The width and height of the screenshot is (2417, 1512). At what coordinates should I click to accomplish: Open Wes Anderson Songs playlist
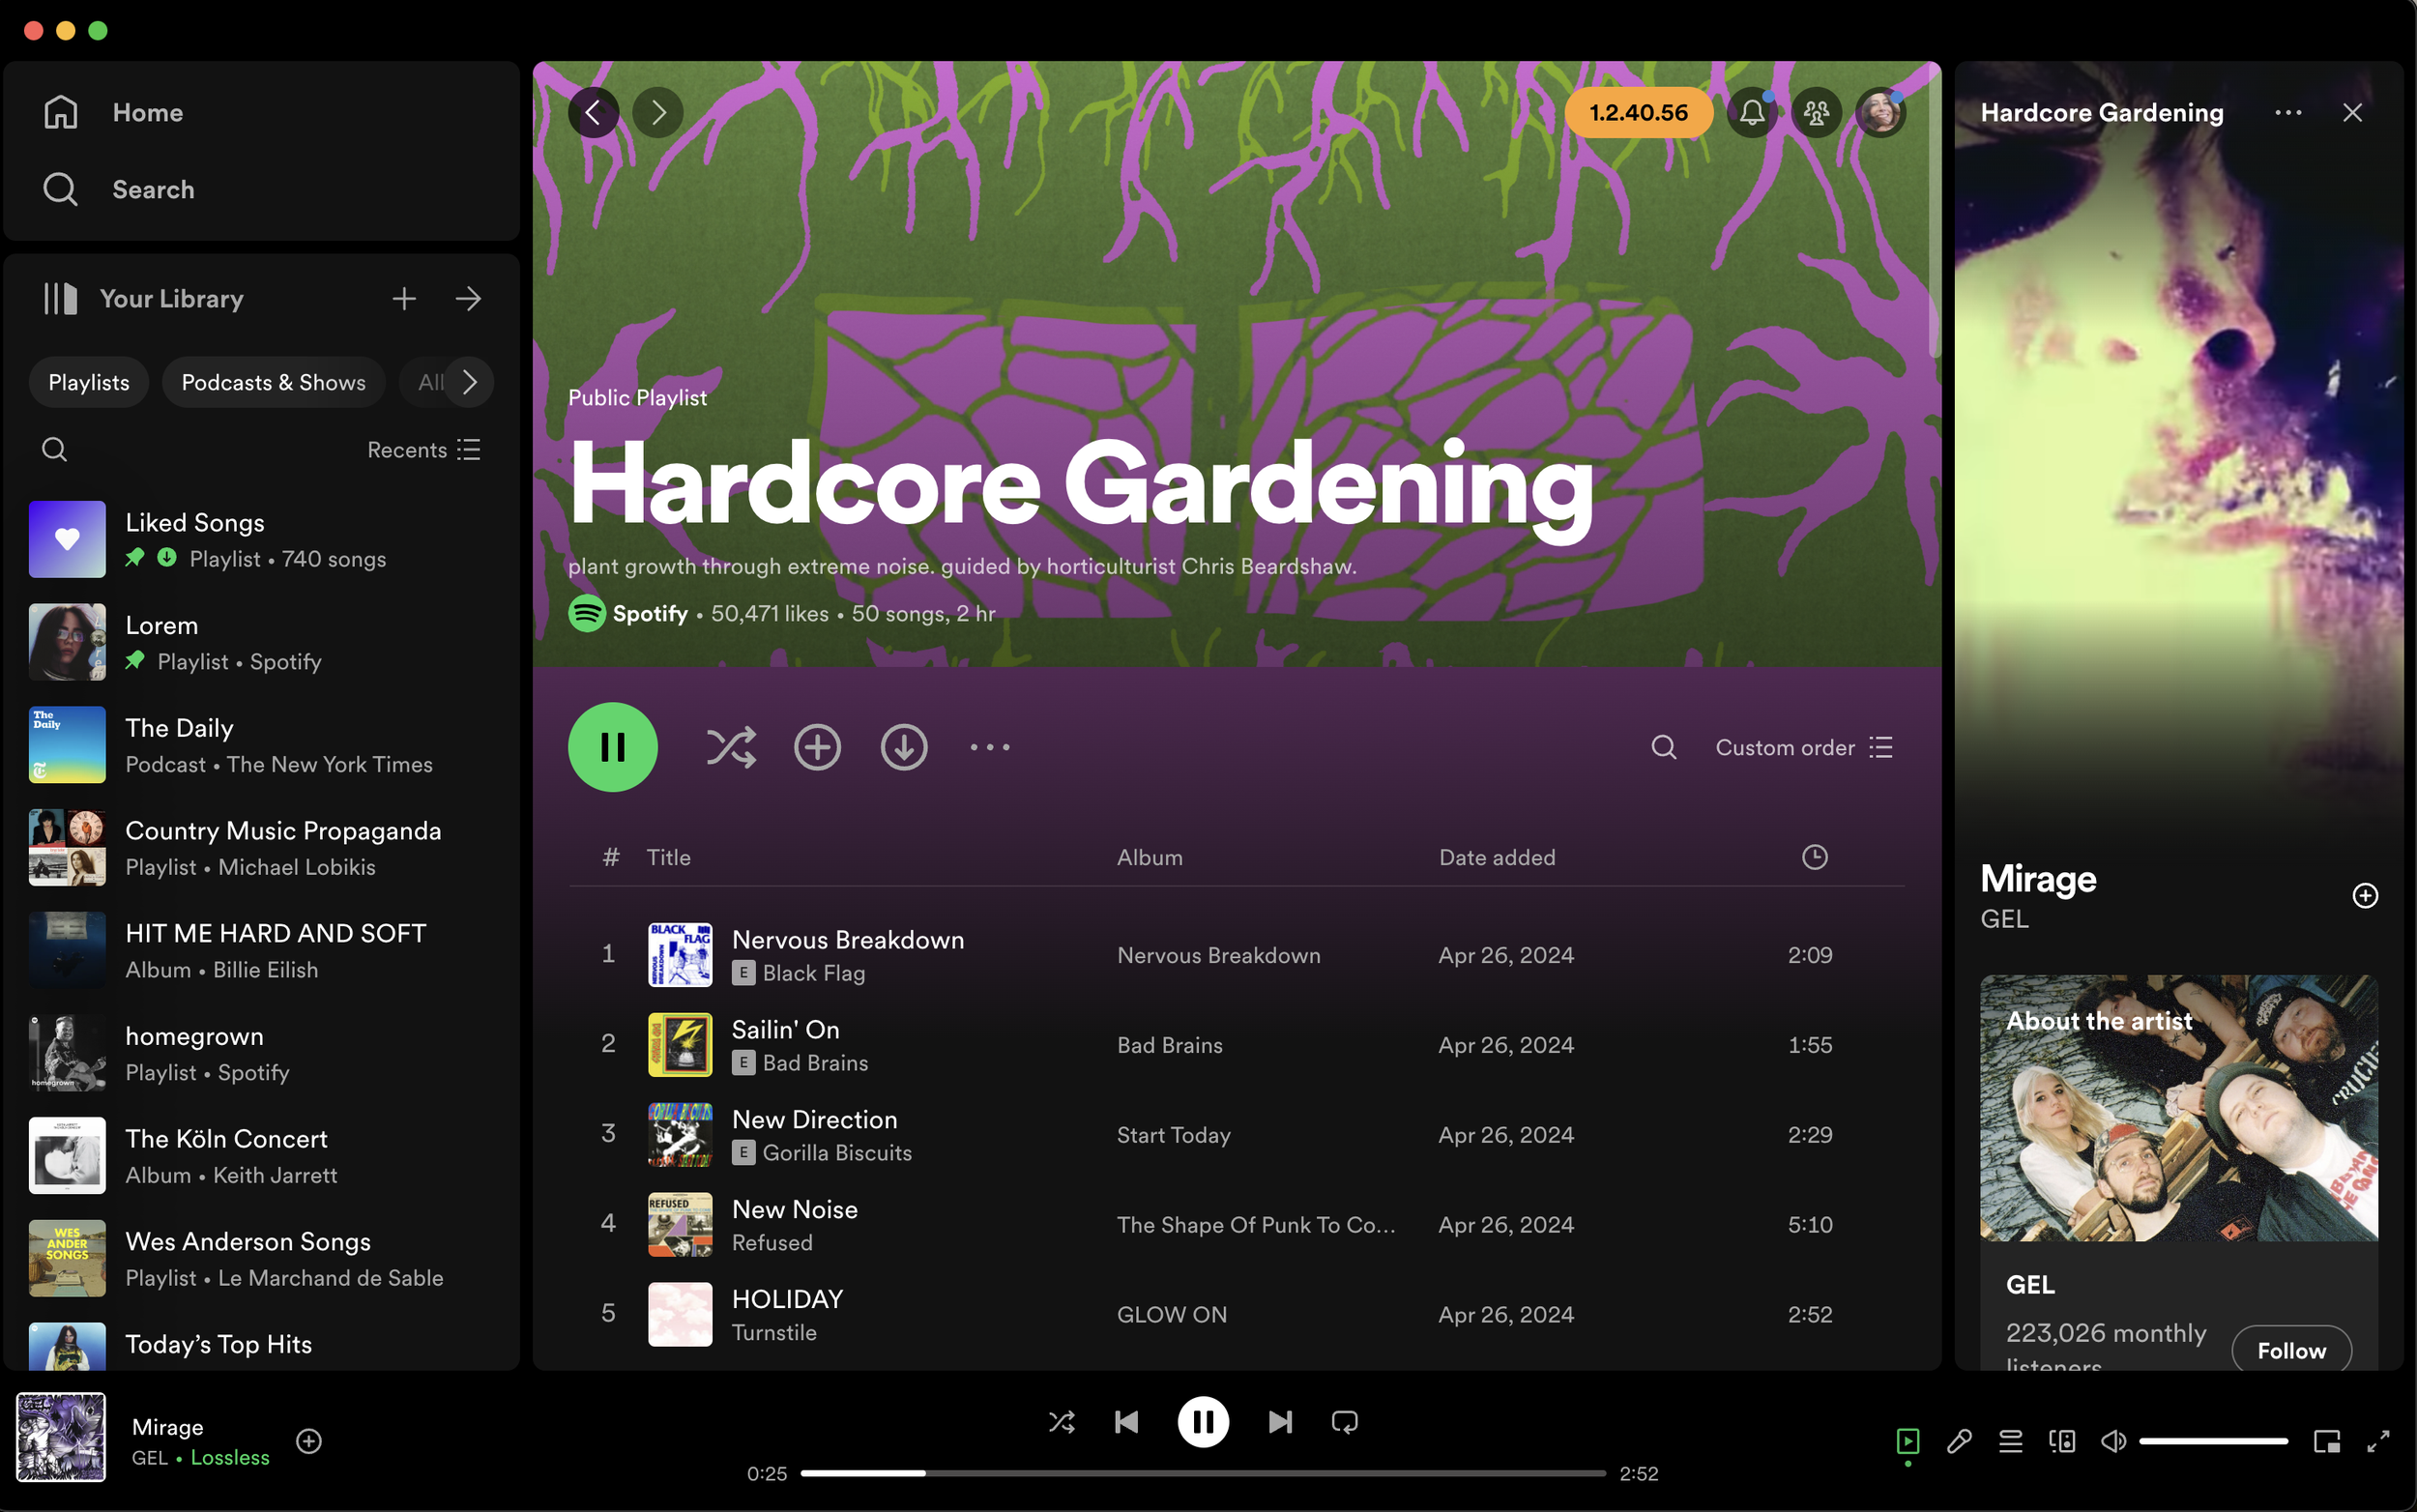tap(261, 1259)
